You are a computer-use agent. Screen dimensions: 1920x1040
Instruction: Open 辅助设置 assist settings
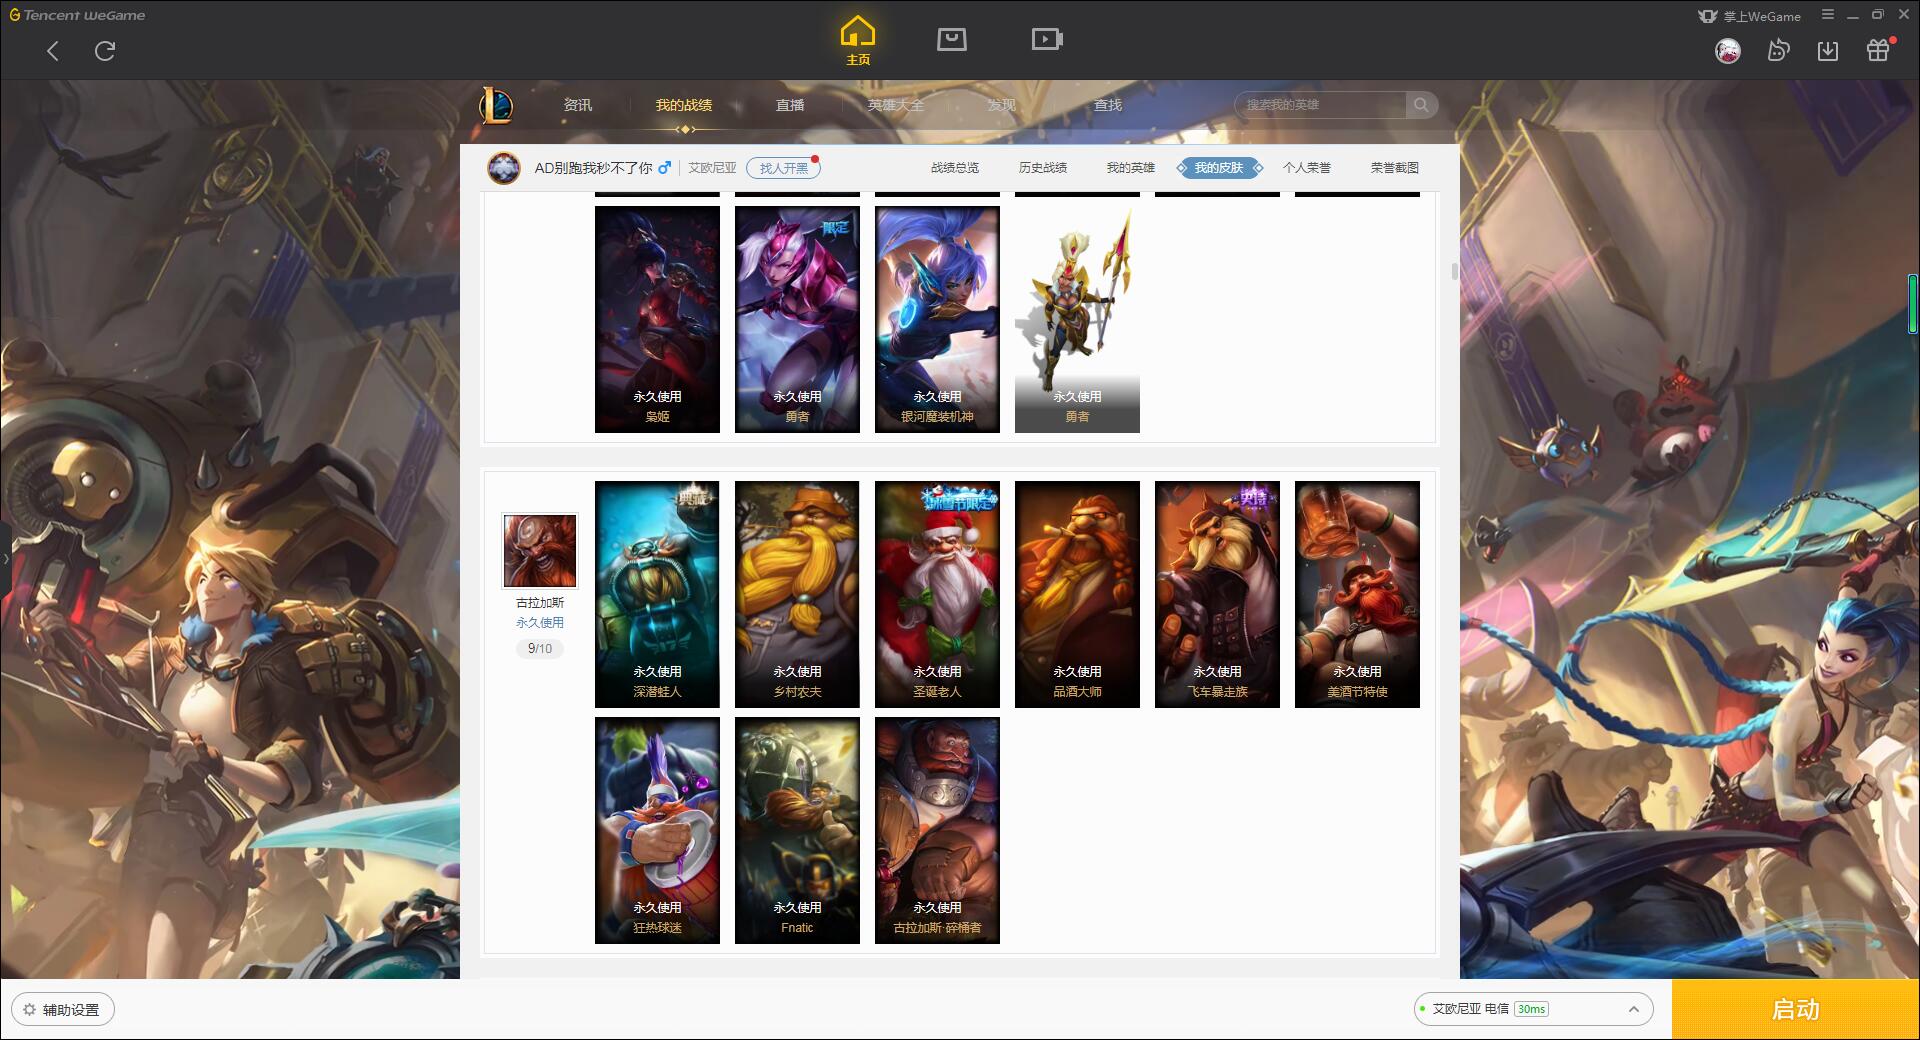click(63, 1010)
